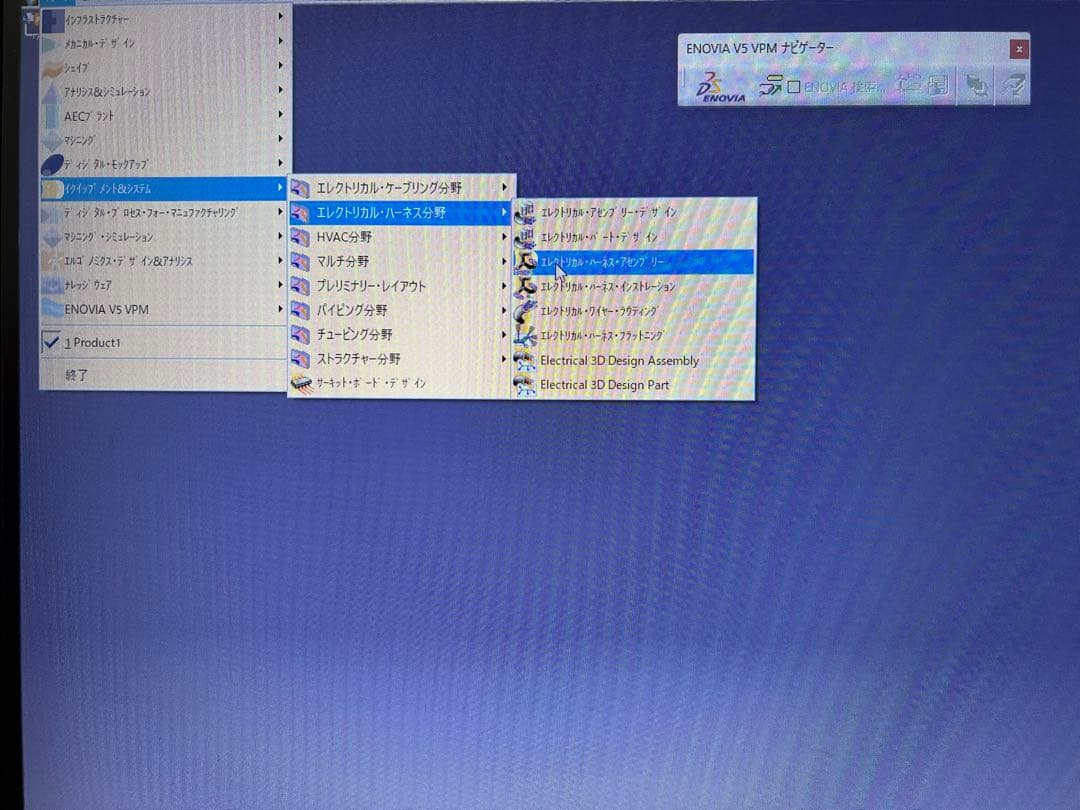
Task: Select the エレクトリカル・ハーネス・インストレーション installation icon
Action: [524, 287]
